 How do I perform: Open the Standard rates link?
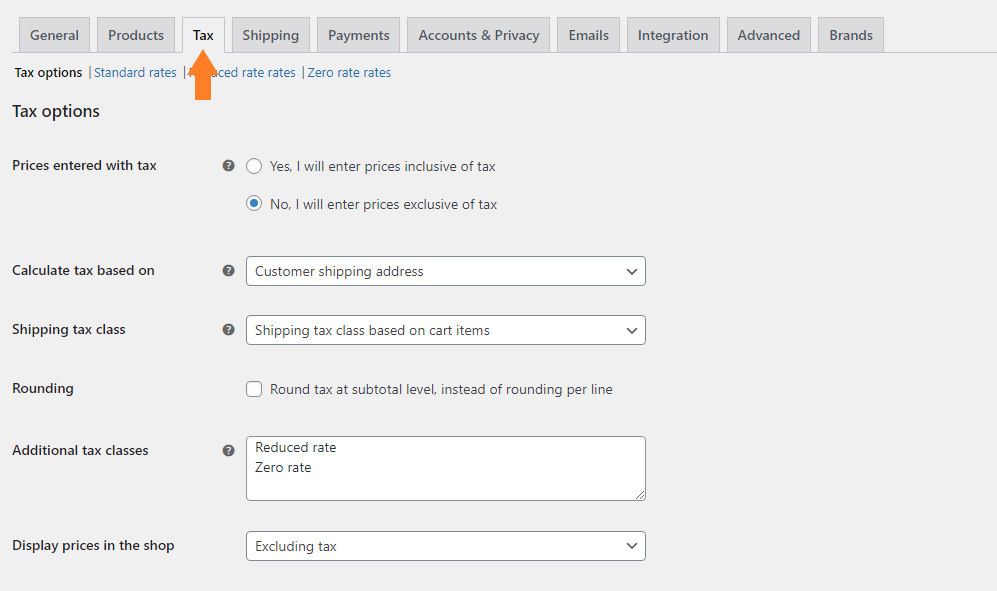click(135, 73)
